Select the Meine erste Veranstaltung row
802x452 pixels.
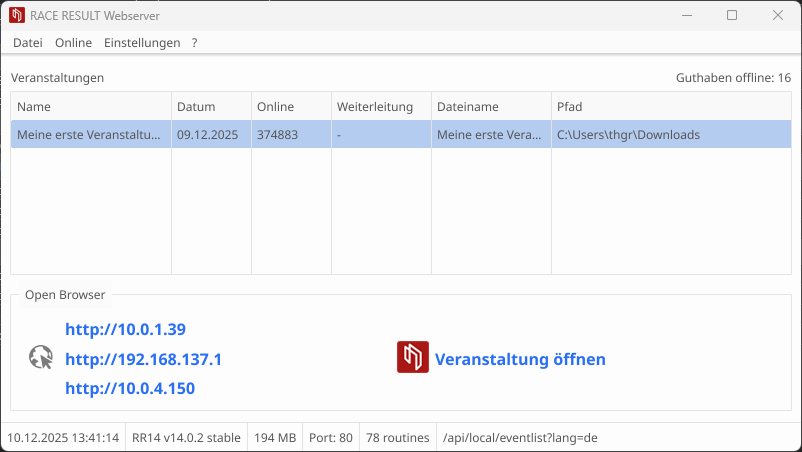(90, 135)
